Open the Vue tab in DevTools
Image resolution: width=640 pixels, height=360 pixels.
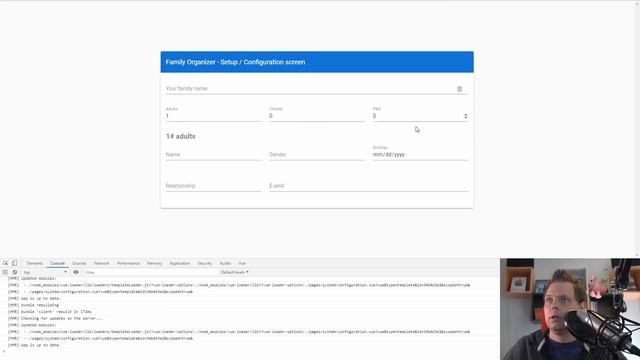[x=242, y=263]
